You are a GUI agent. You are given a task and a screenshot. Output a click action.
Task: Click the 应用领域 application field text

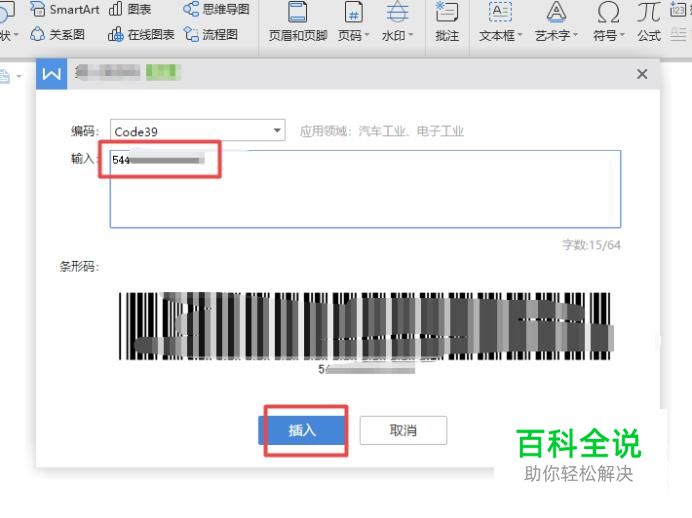tap(382, 131)
